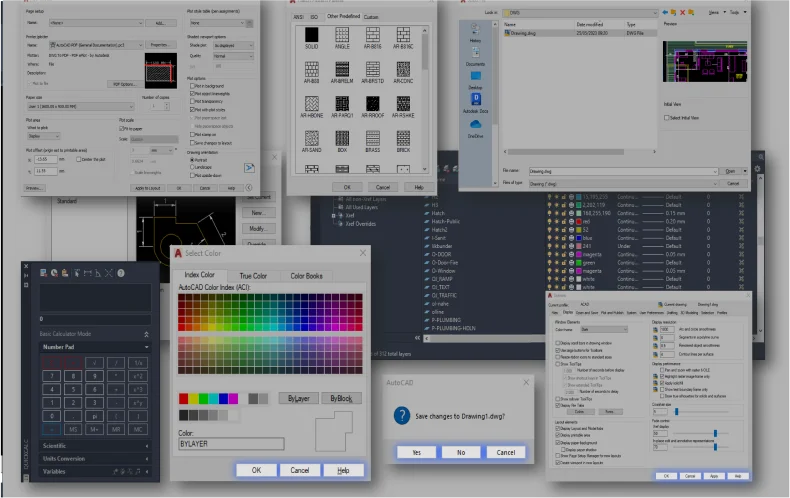
Task: Click QuickCalc Help question mark icon
Action: (121, 273)
